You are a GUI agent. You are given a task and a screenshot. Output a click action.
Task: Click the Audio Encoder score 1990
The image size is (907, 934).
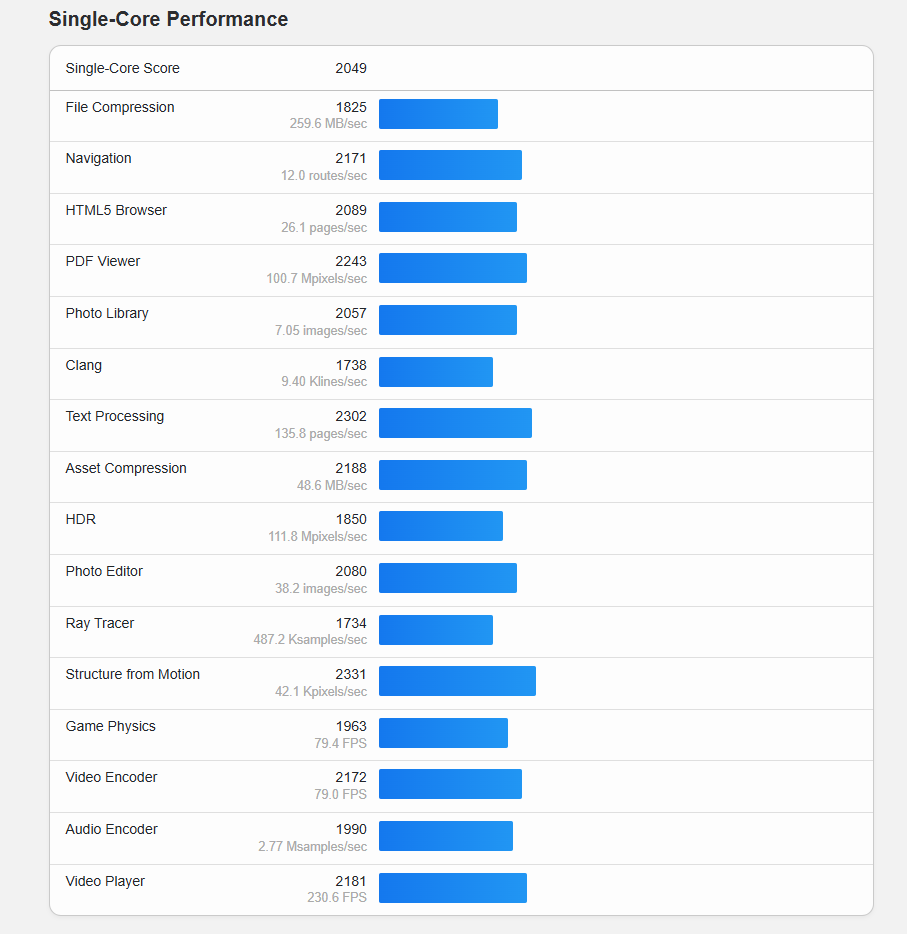pyautogui.click(x=351, y=829)
